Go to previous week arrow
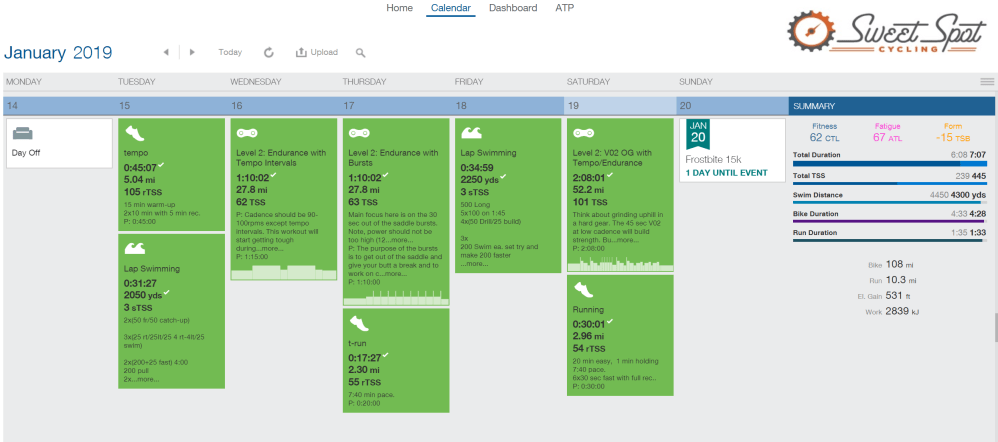Viewport: 998px width, 442px height. point(165,52)
